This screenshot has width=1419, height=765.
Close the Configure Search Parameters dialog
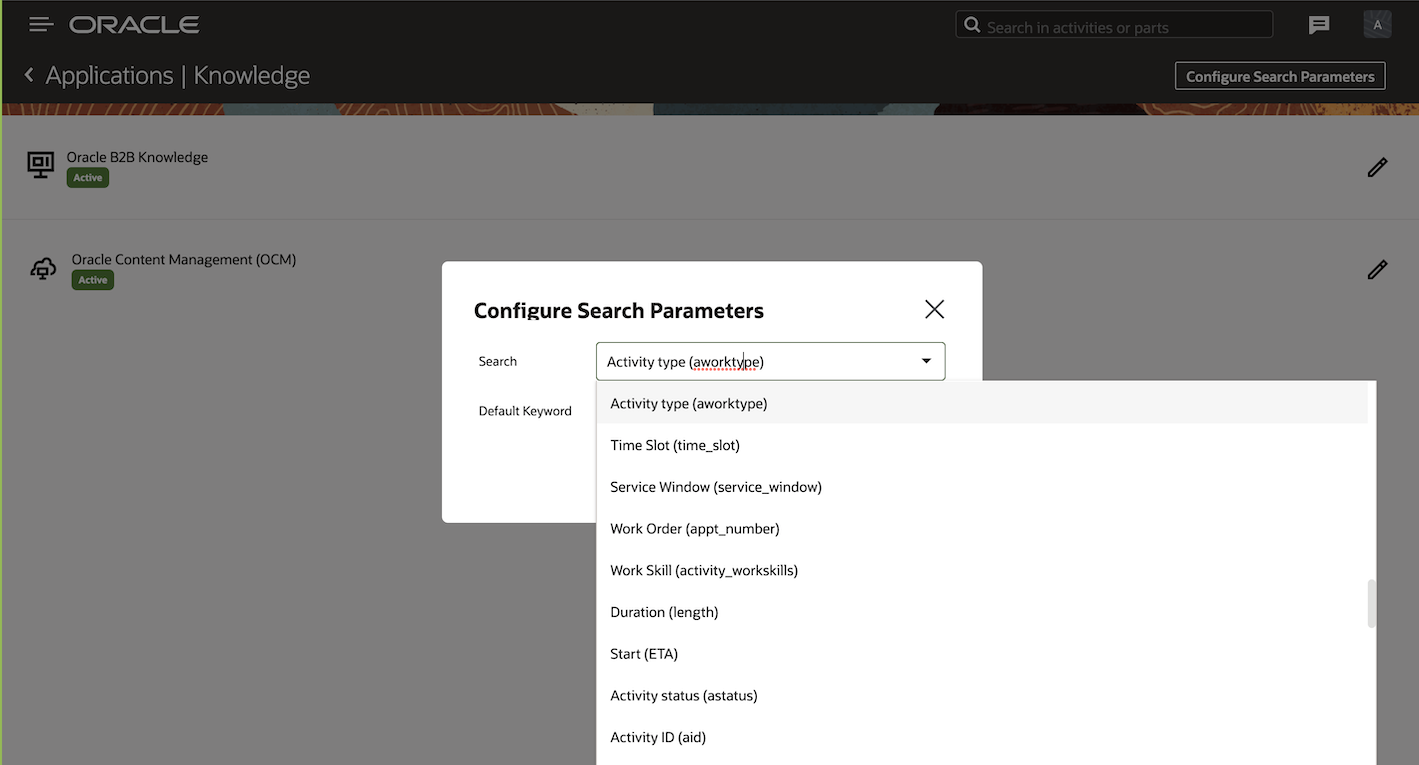tap(934, 309)
